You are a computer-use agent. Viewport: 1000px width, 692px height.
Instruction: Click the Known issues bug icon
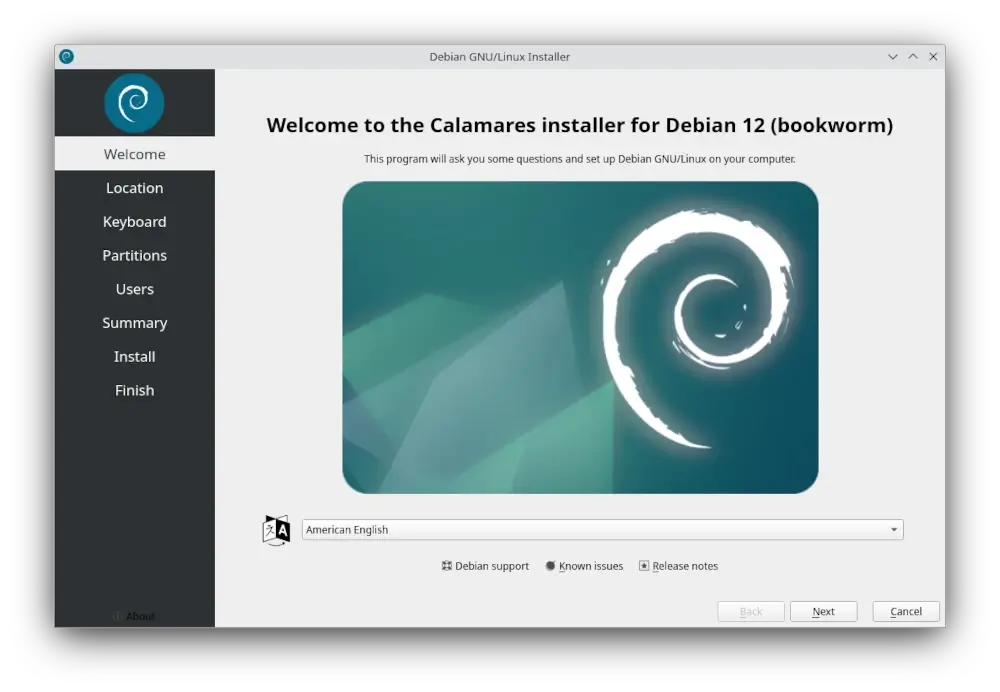[550, 566]
